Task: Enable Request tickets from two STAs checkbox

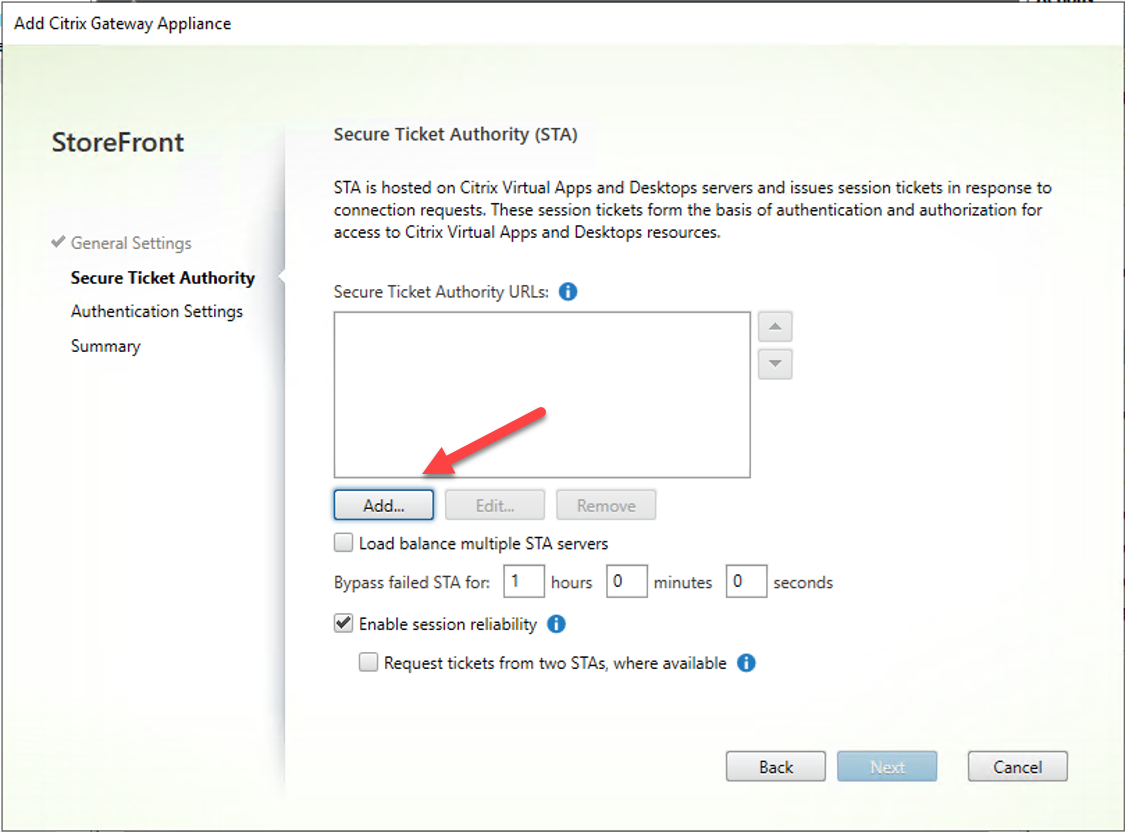Action: click(369, 662)
